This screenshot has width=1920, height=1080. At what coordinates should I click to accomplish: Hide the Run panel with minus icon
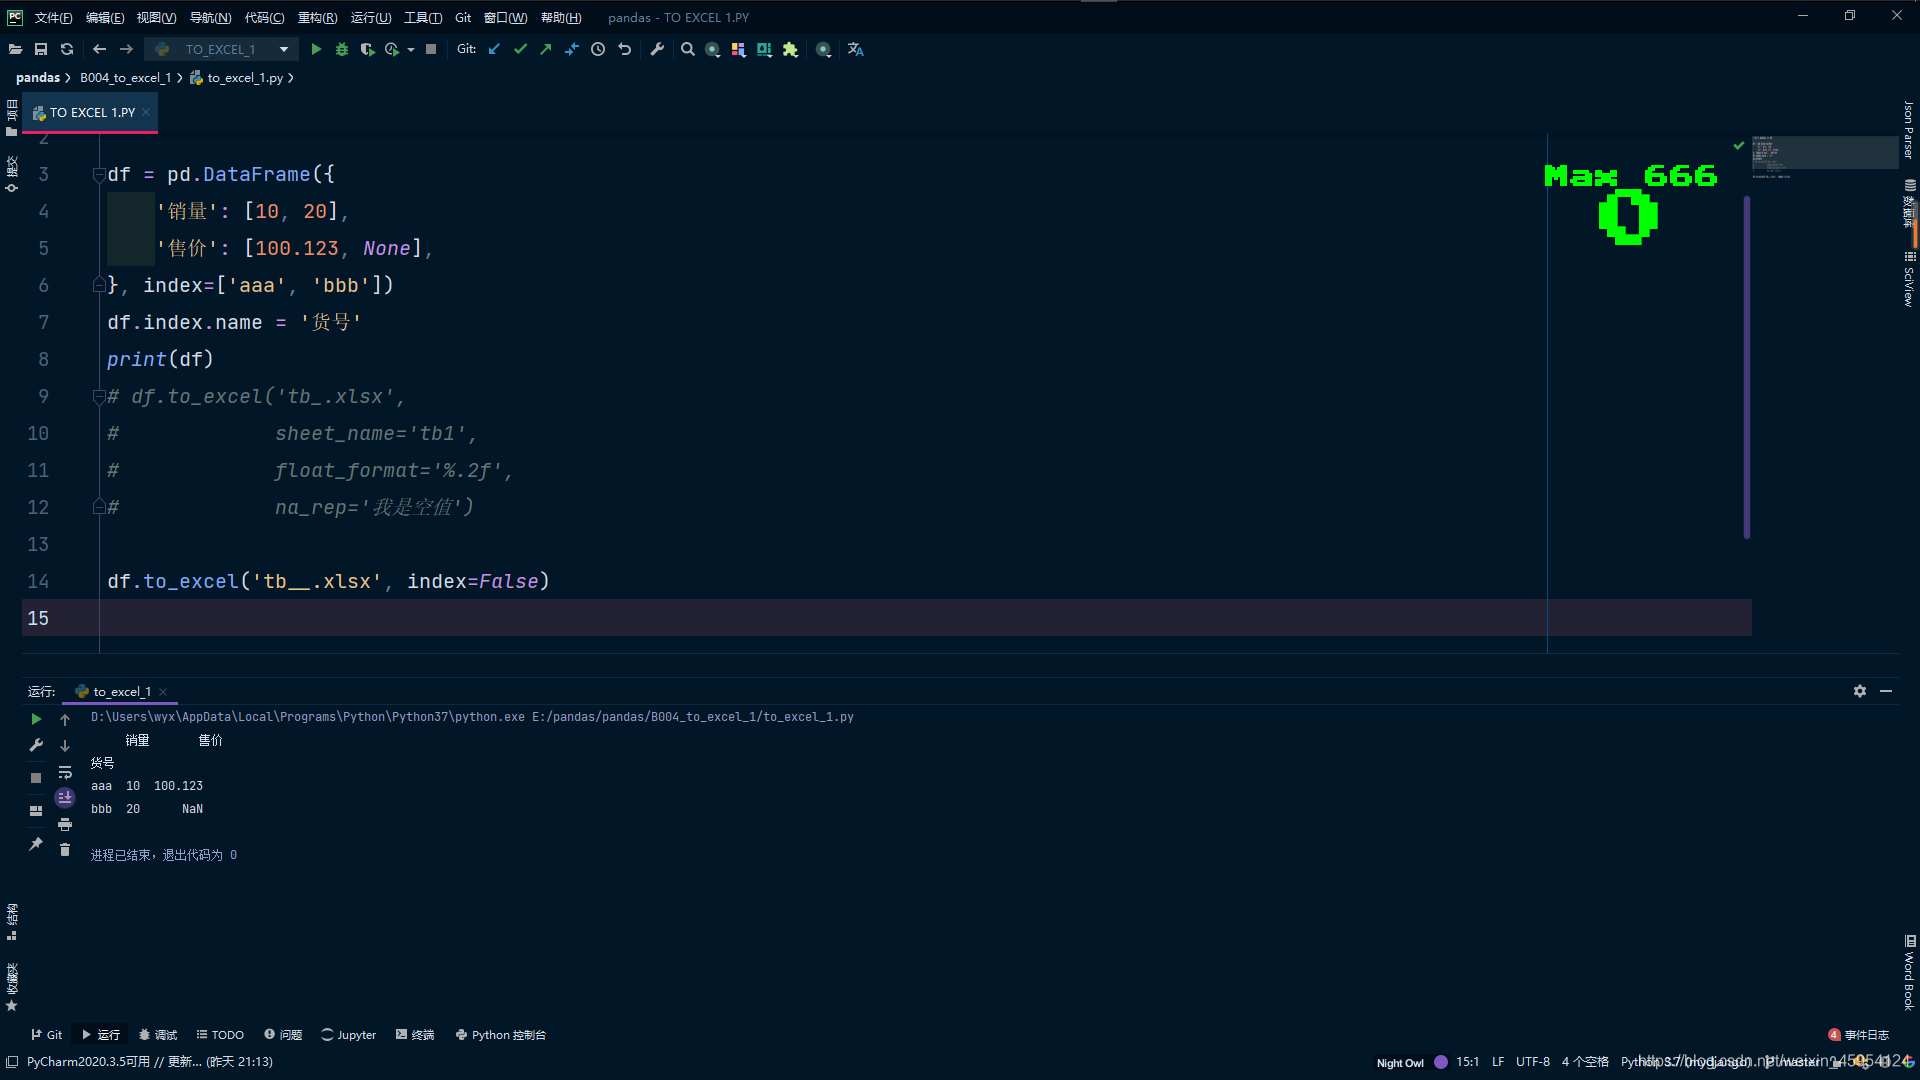[1886, 691]
